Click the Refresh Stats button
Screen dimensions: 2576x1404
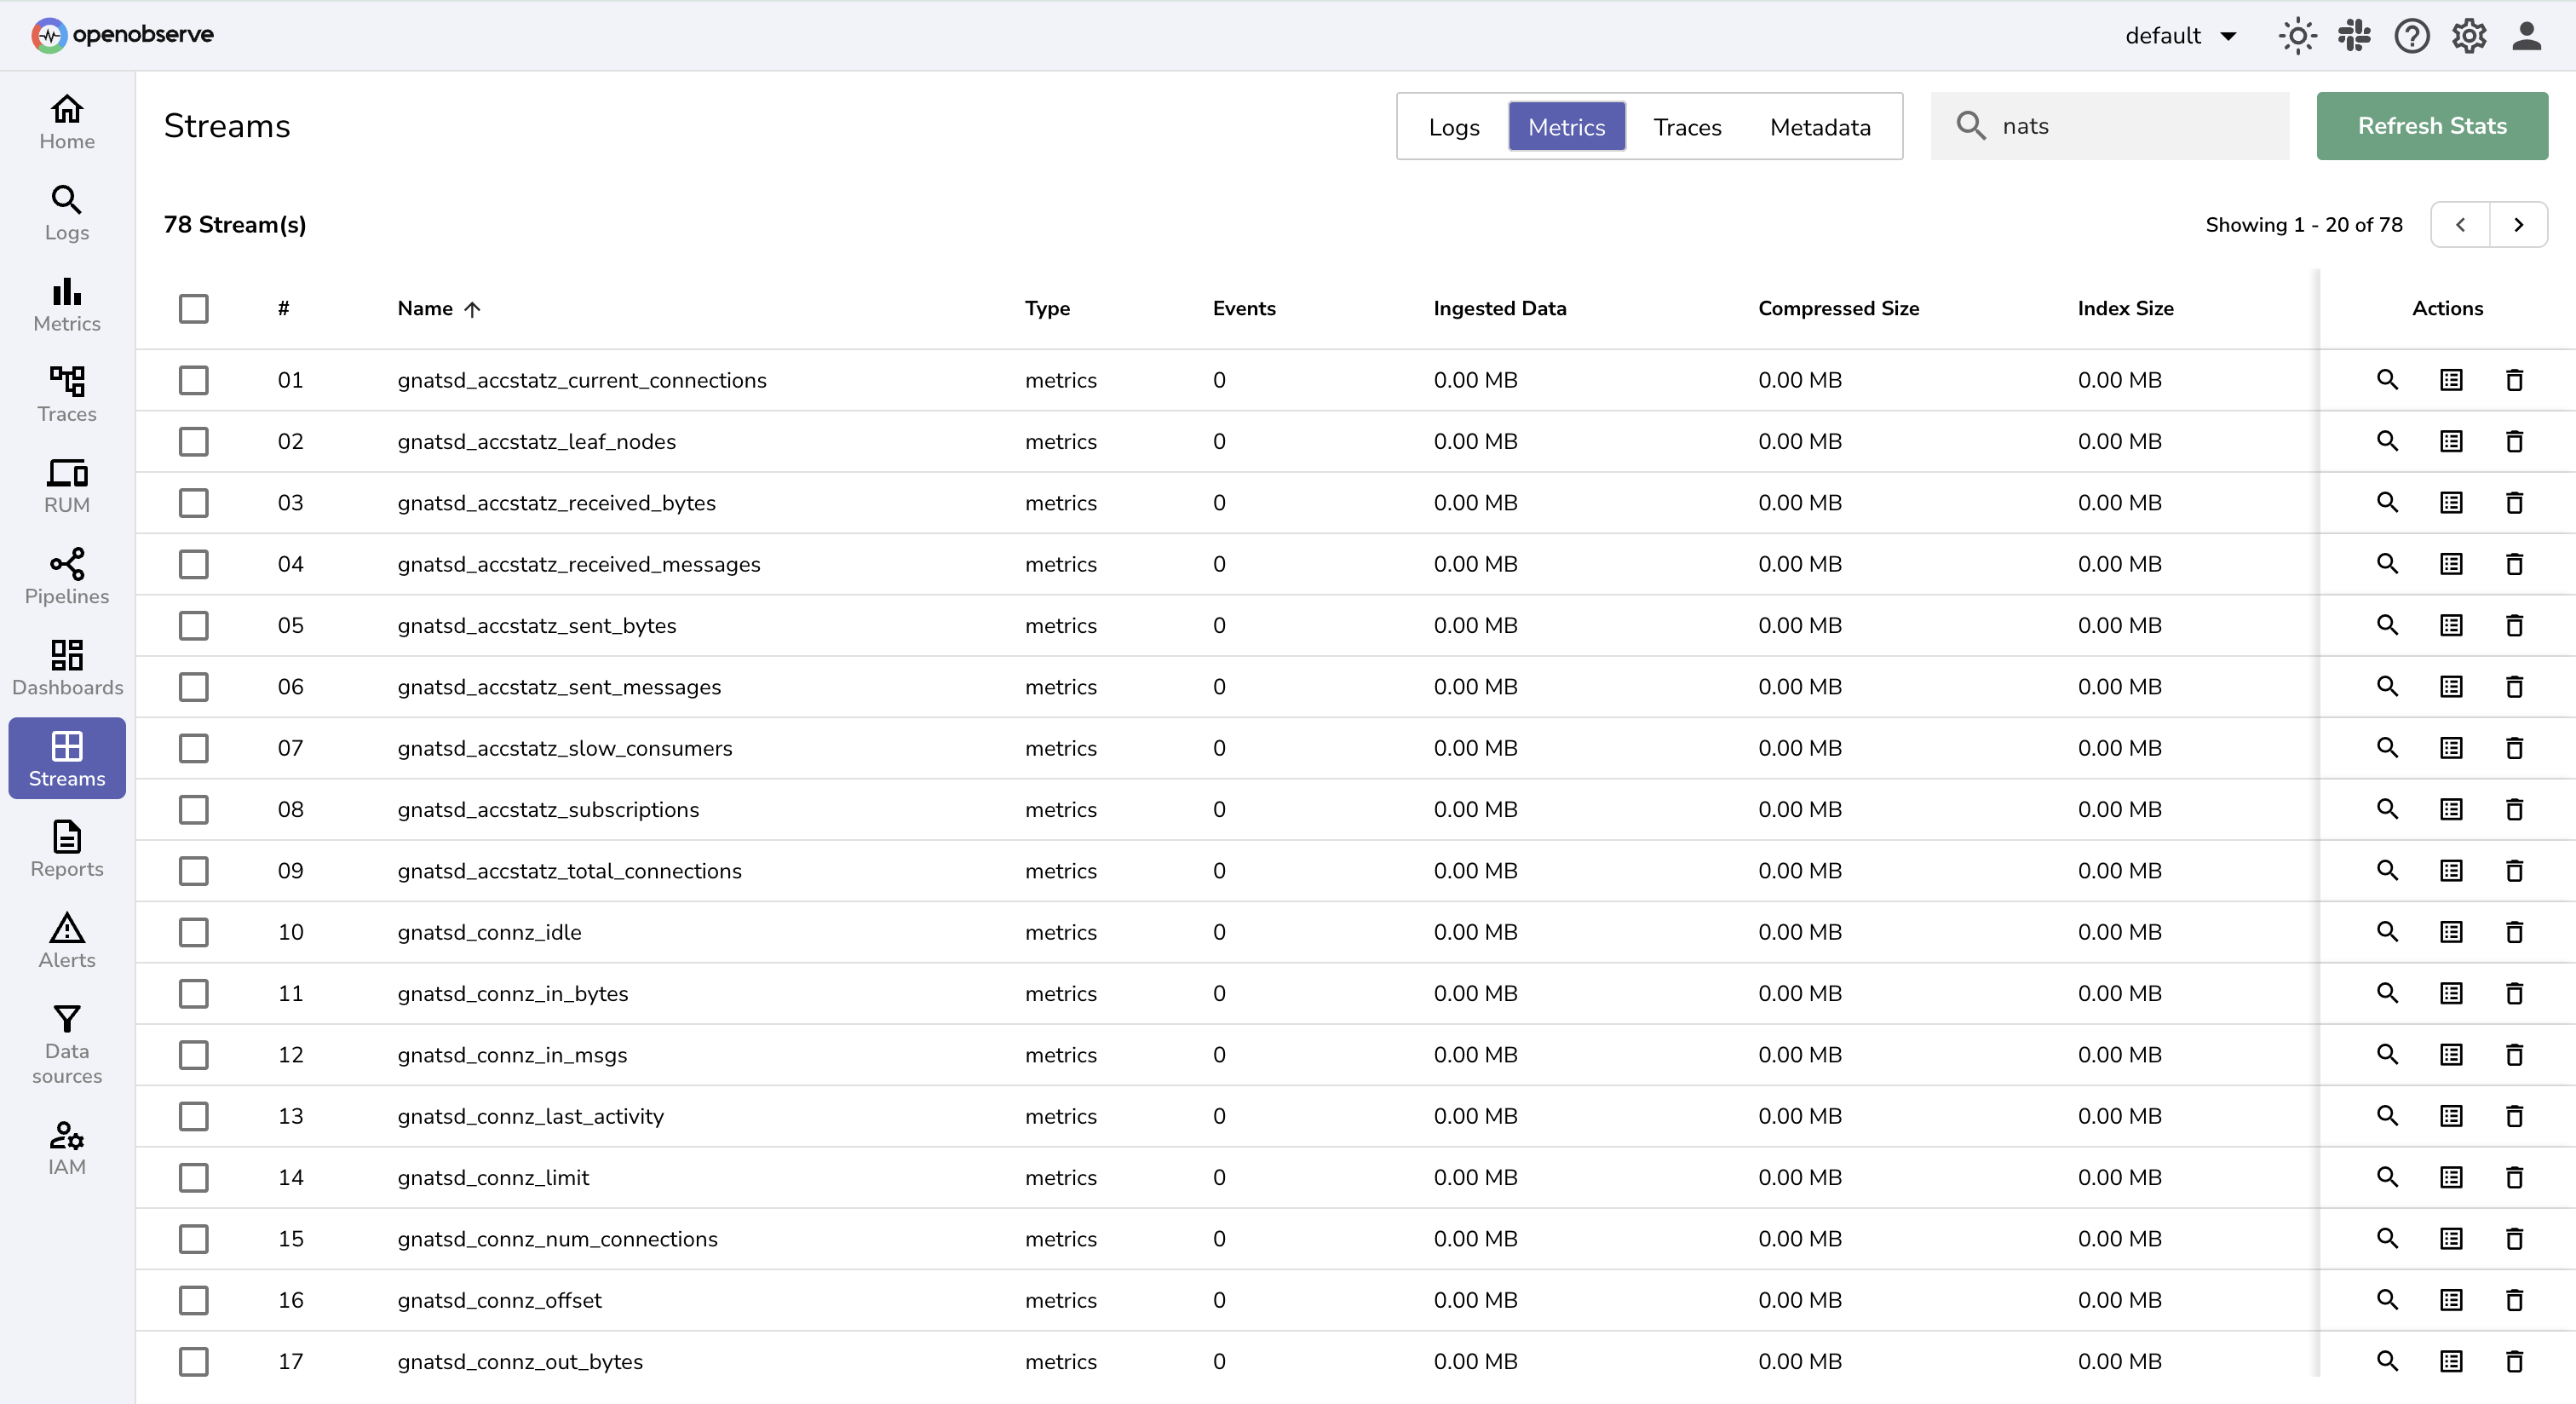pyautogui.click(x=2432, y=126)
